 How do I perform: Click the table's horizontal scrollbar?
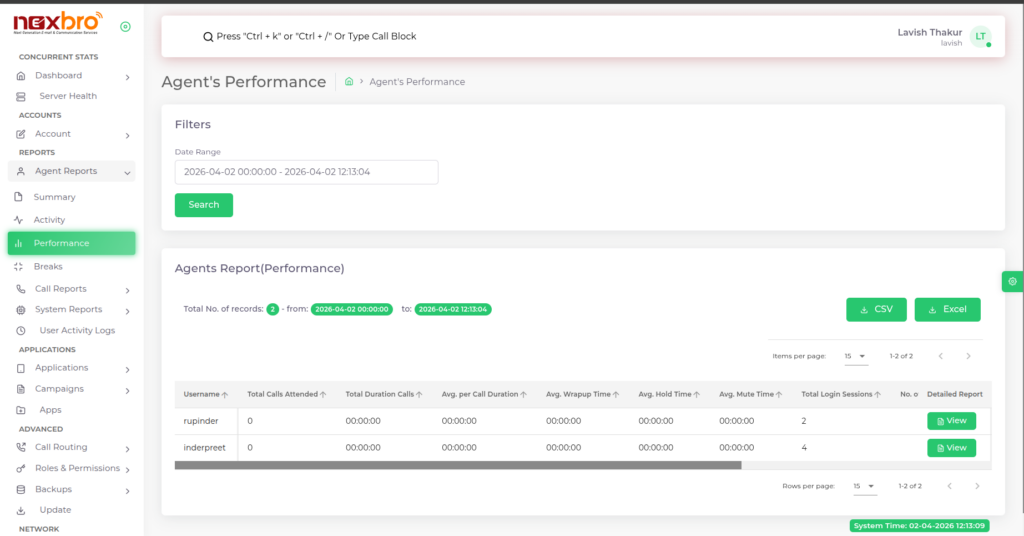tap(457, 465)
